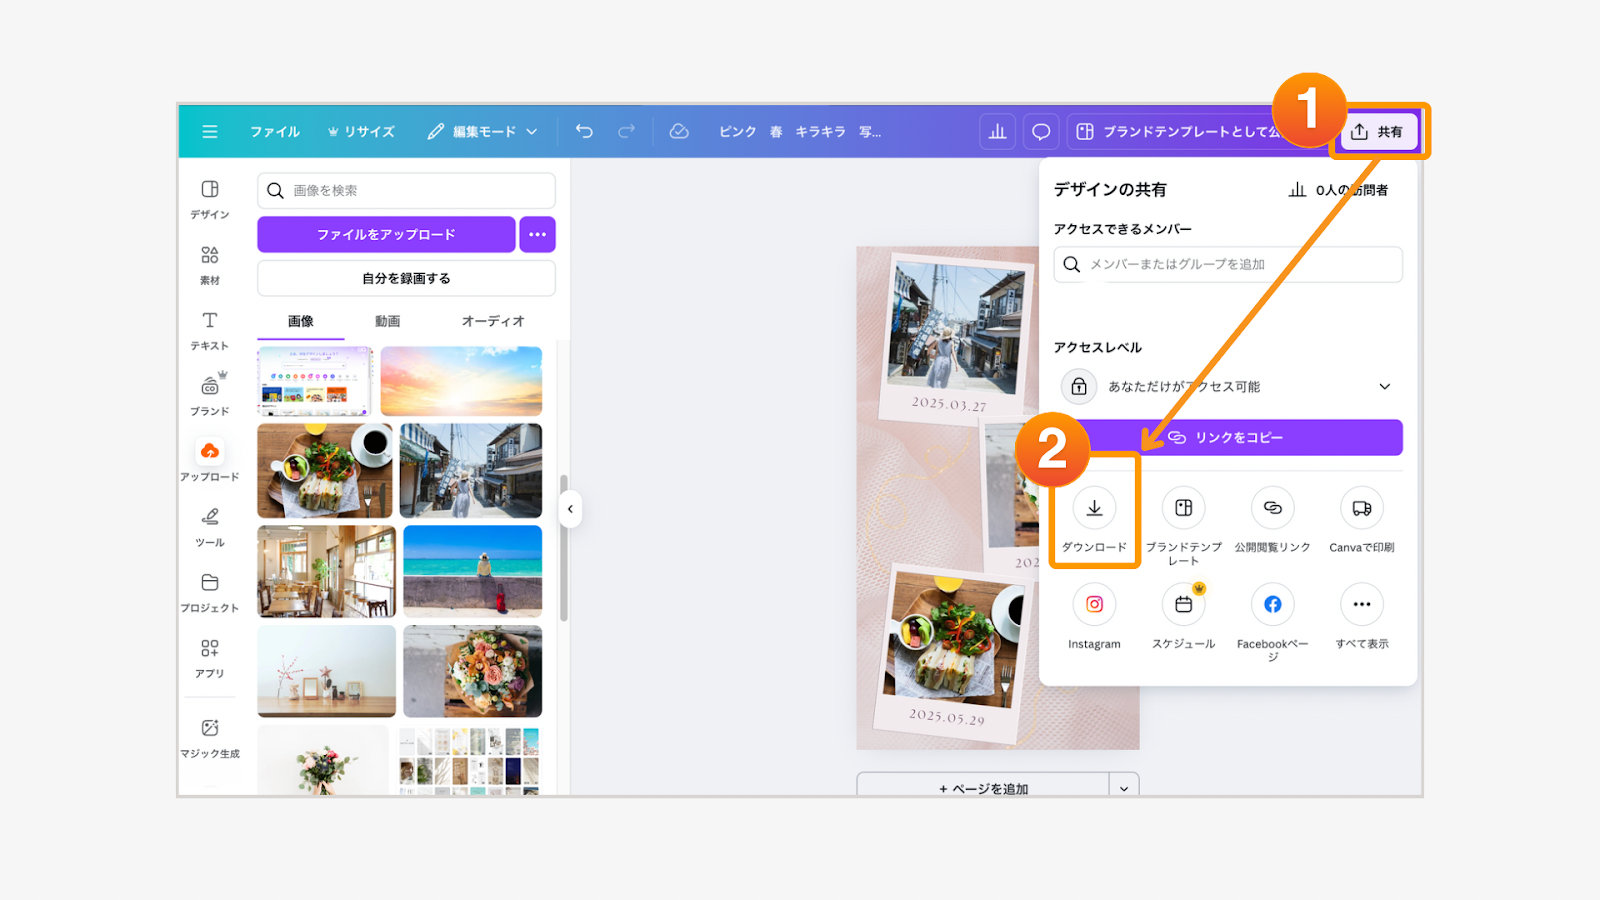The image size is (1600, 900).
Task: Click the Facebookページ icon
Action: coord(1272,604)
